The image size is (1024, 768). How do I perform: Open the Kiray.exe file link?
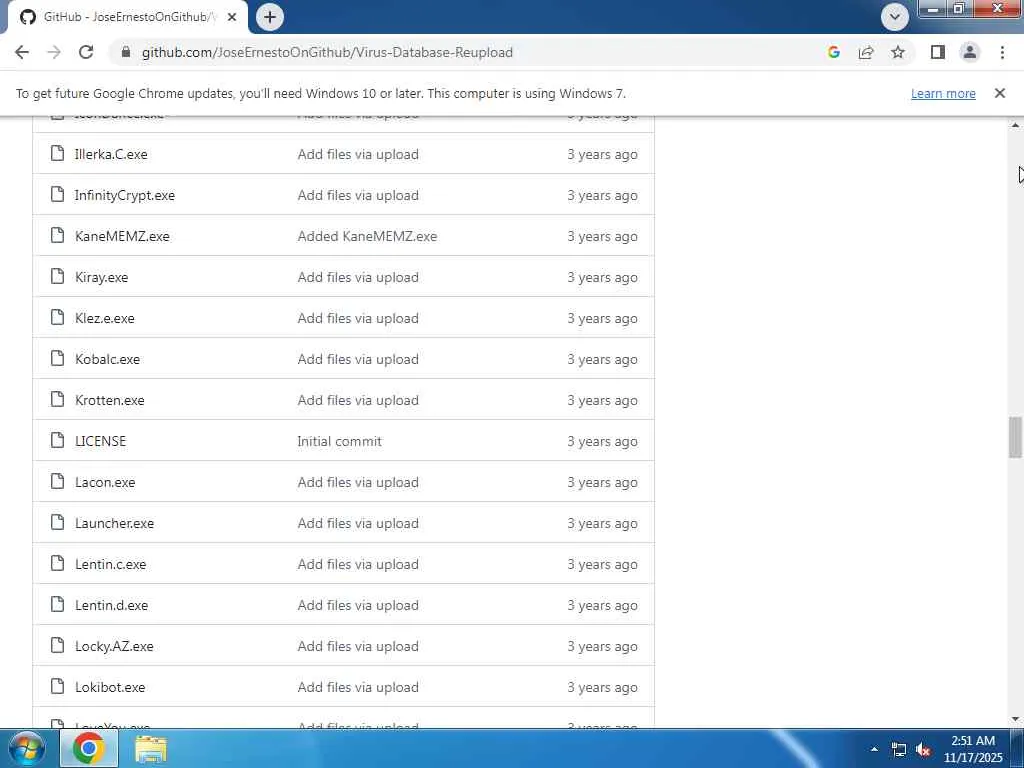(x=101, y=278)
